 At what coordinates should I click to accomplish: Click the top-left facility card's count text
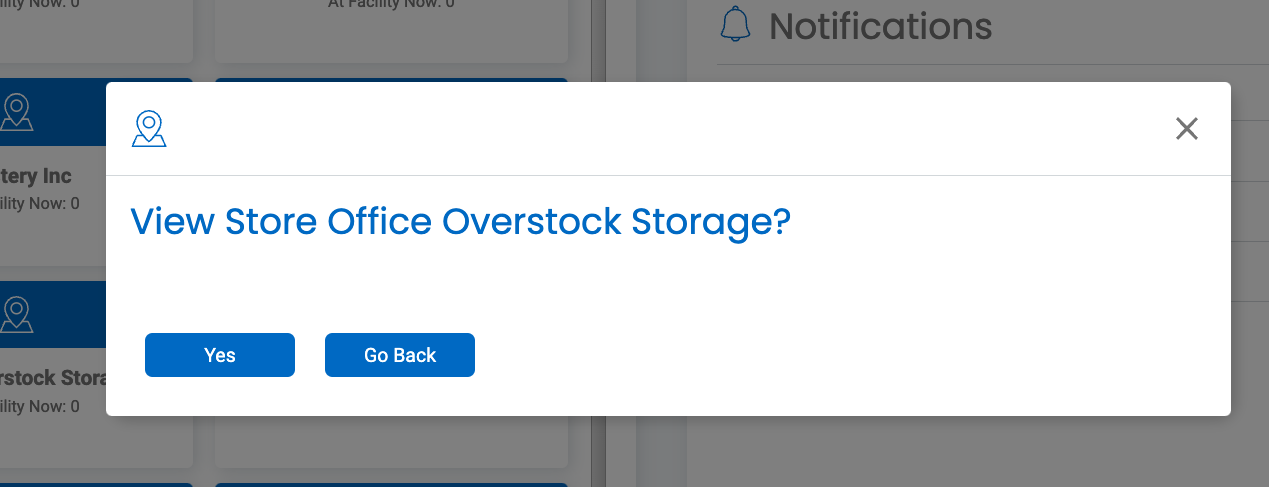click(x=40, y=4)
